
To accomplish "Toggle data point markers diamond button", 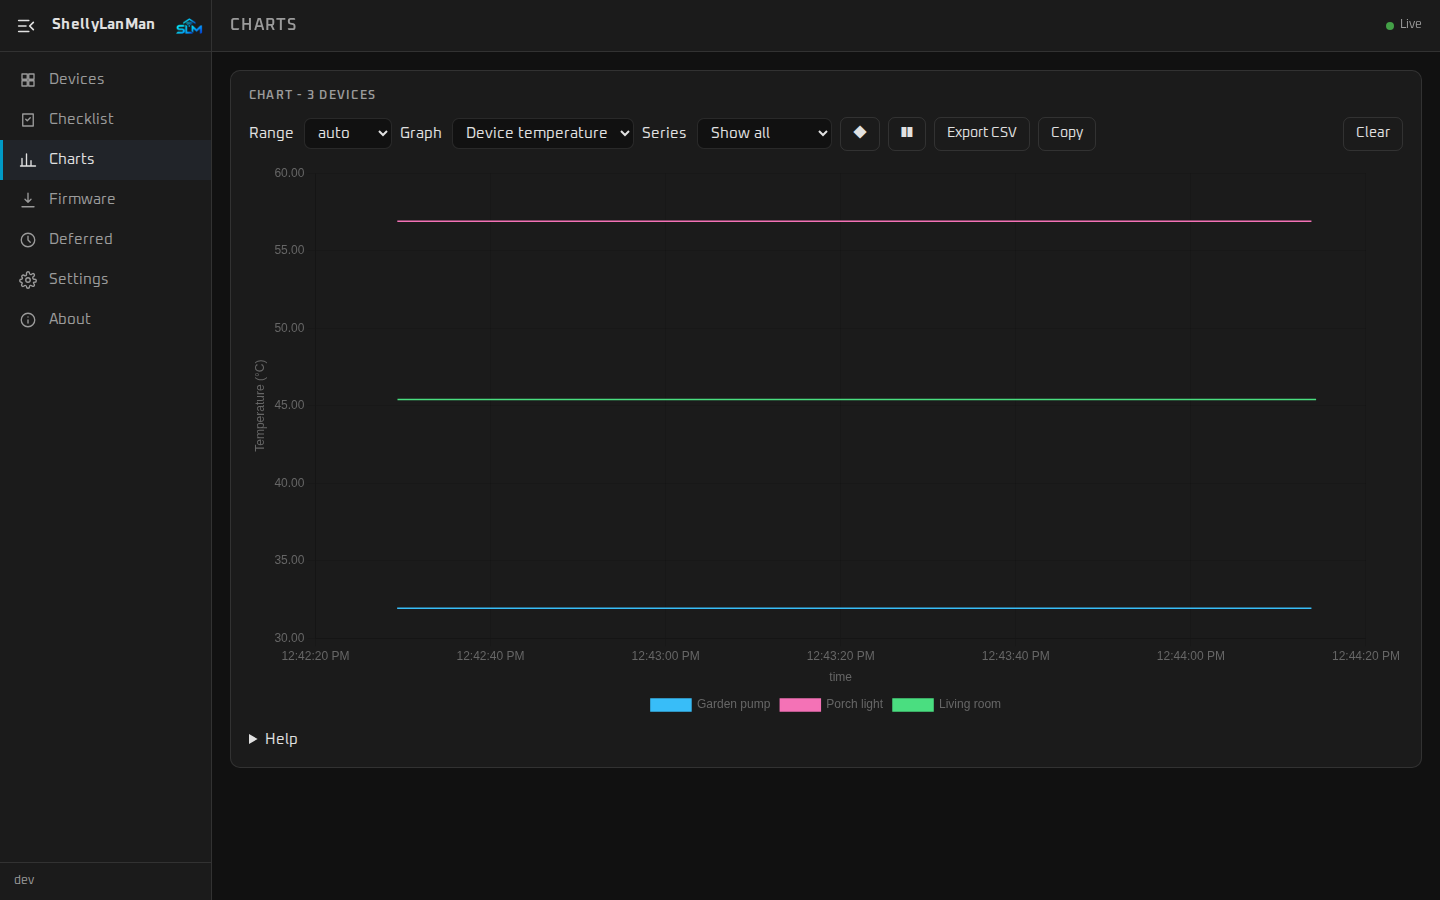I will (860, 133).
